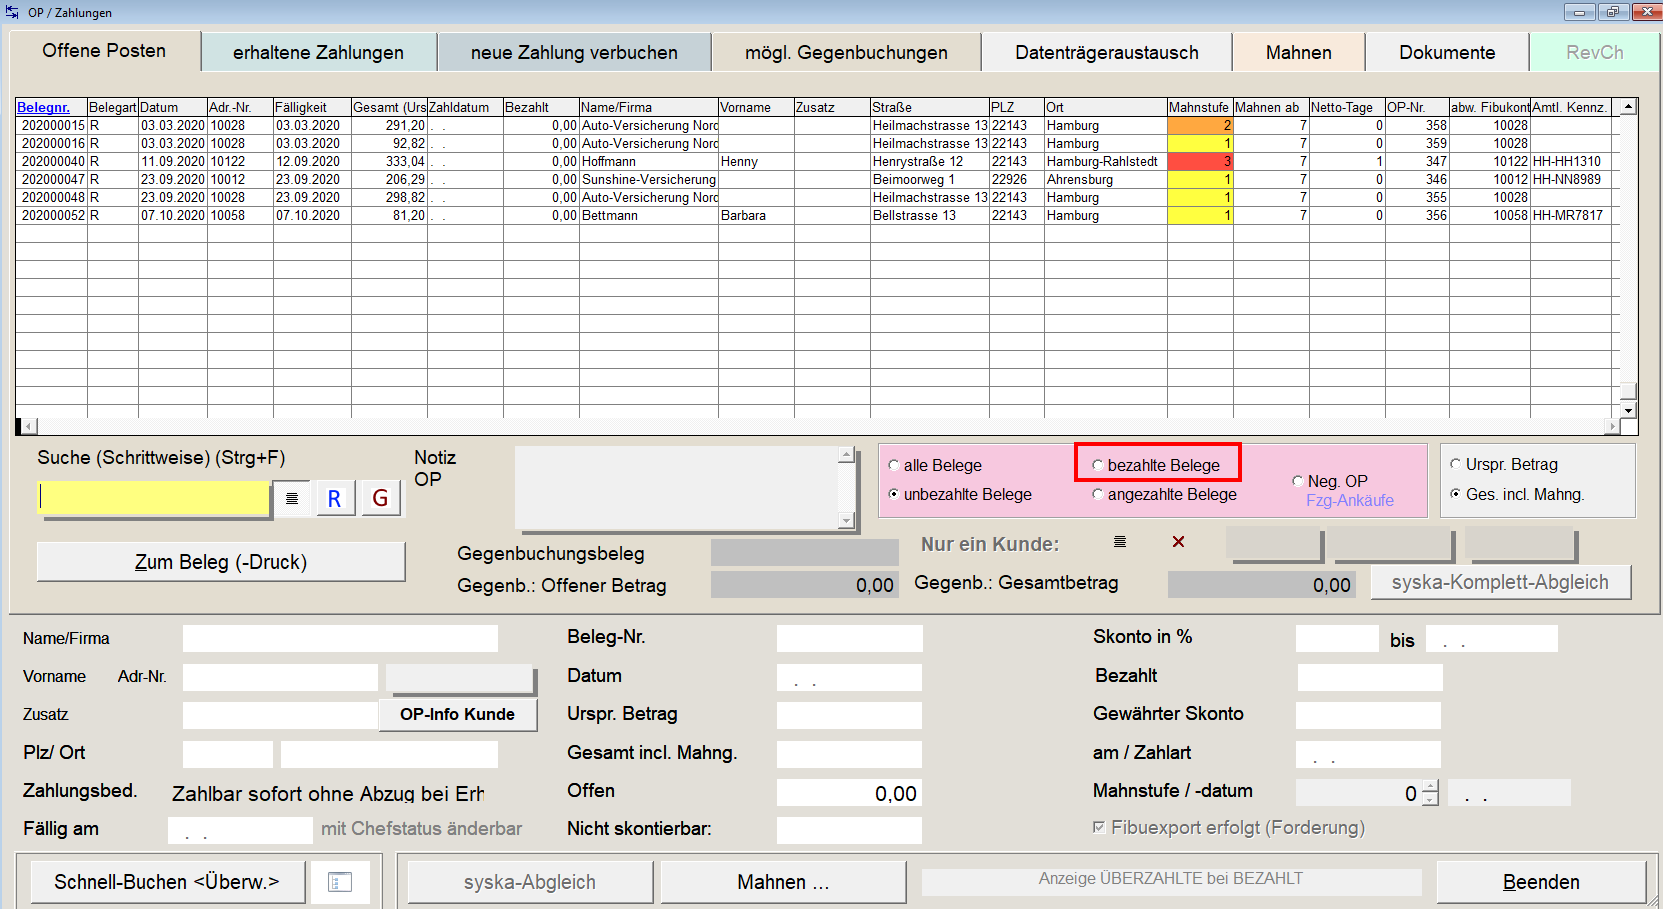1663x909 pixels.
Task: Click the Fzg-Ankäufe link
Action: coord(1349,500)
